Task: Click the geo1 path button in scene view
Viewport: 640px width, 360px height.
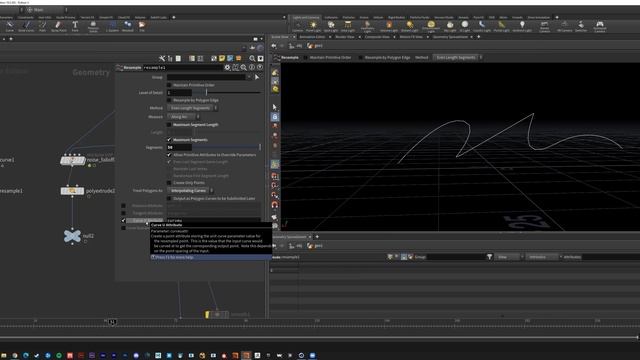Action: 315,46
